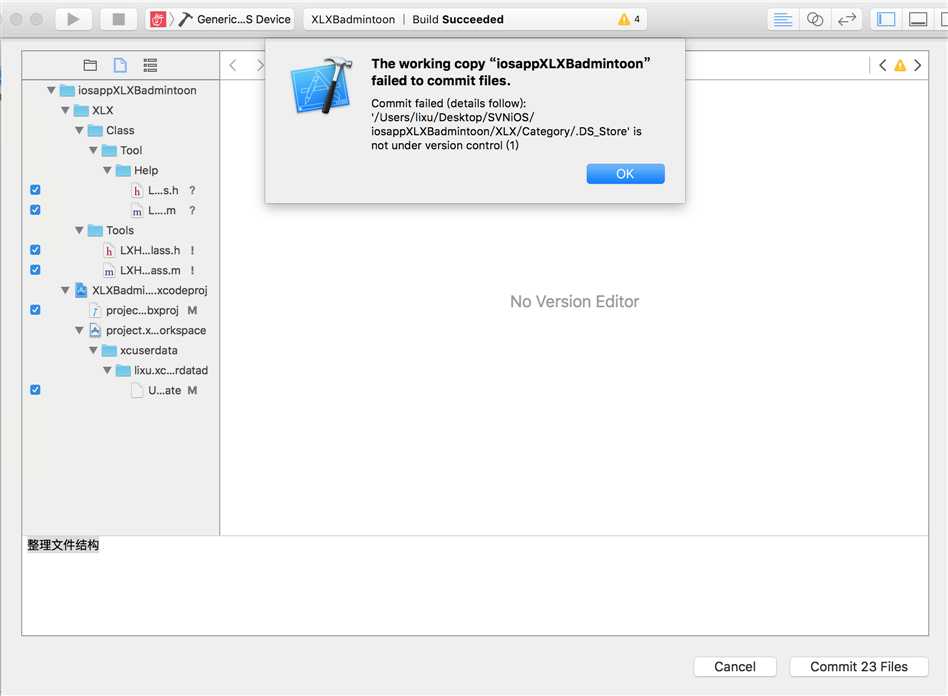Click Commit 23 Files button
Screen dimensions: 948x696
pos(859,666)
